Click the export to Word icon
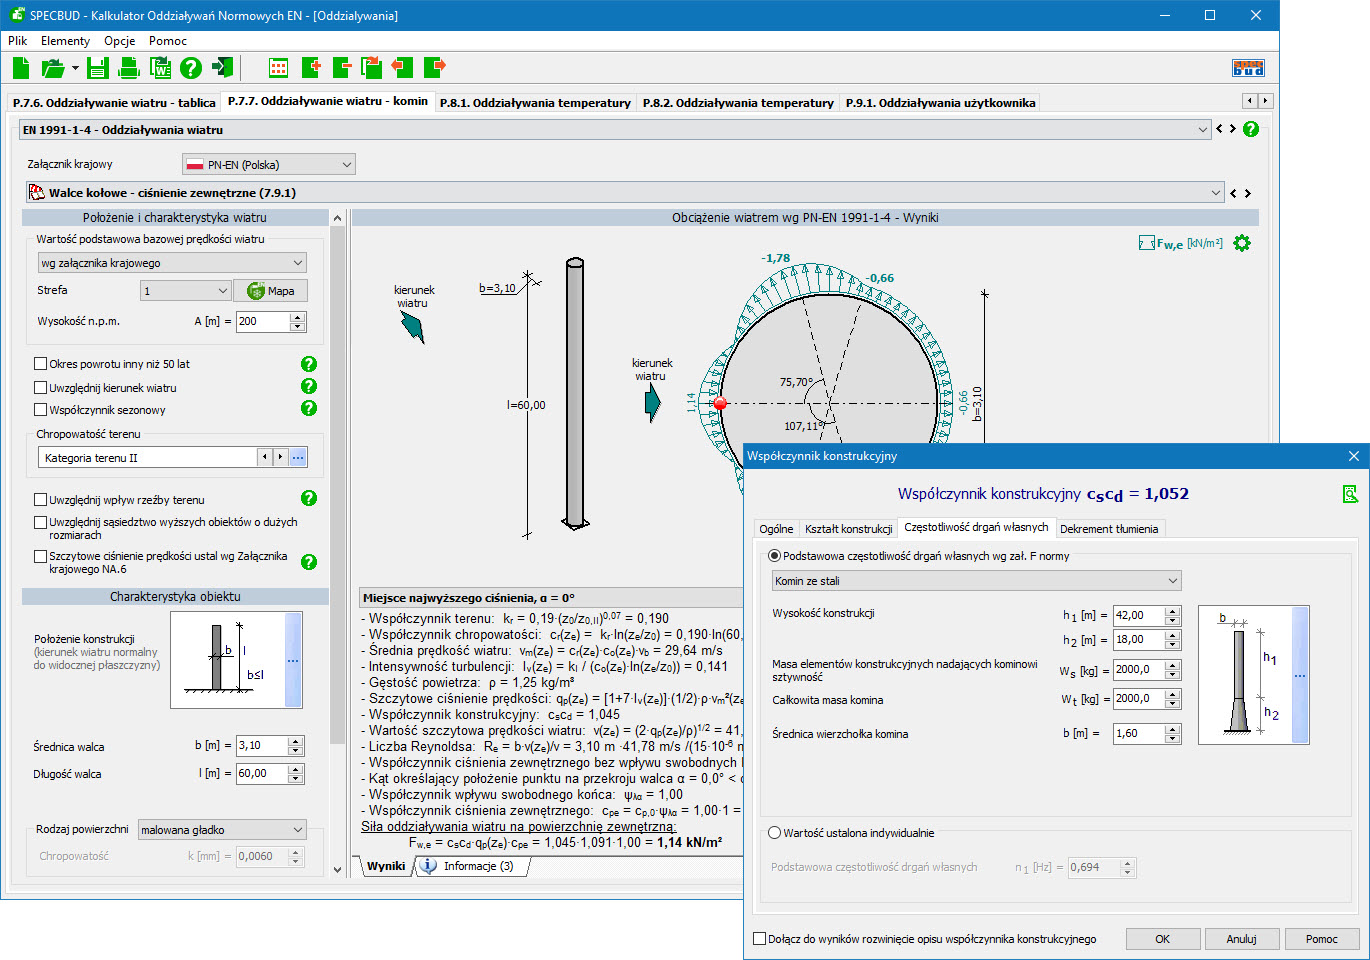 [x=160, y=68]
